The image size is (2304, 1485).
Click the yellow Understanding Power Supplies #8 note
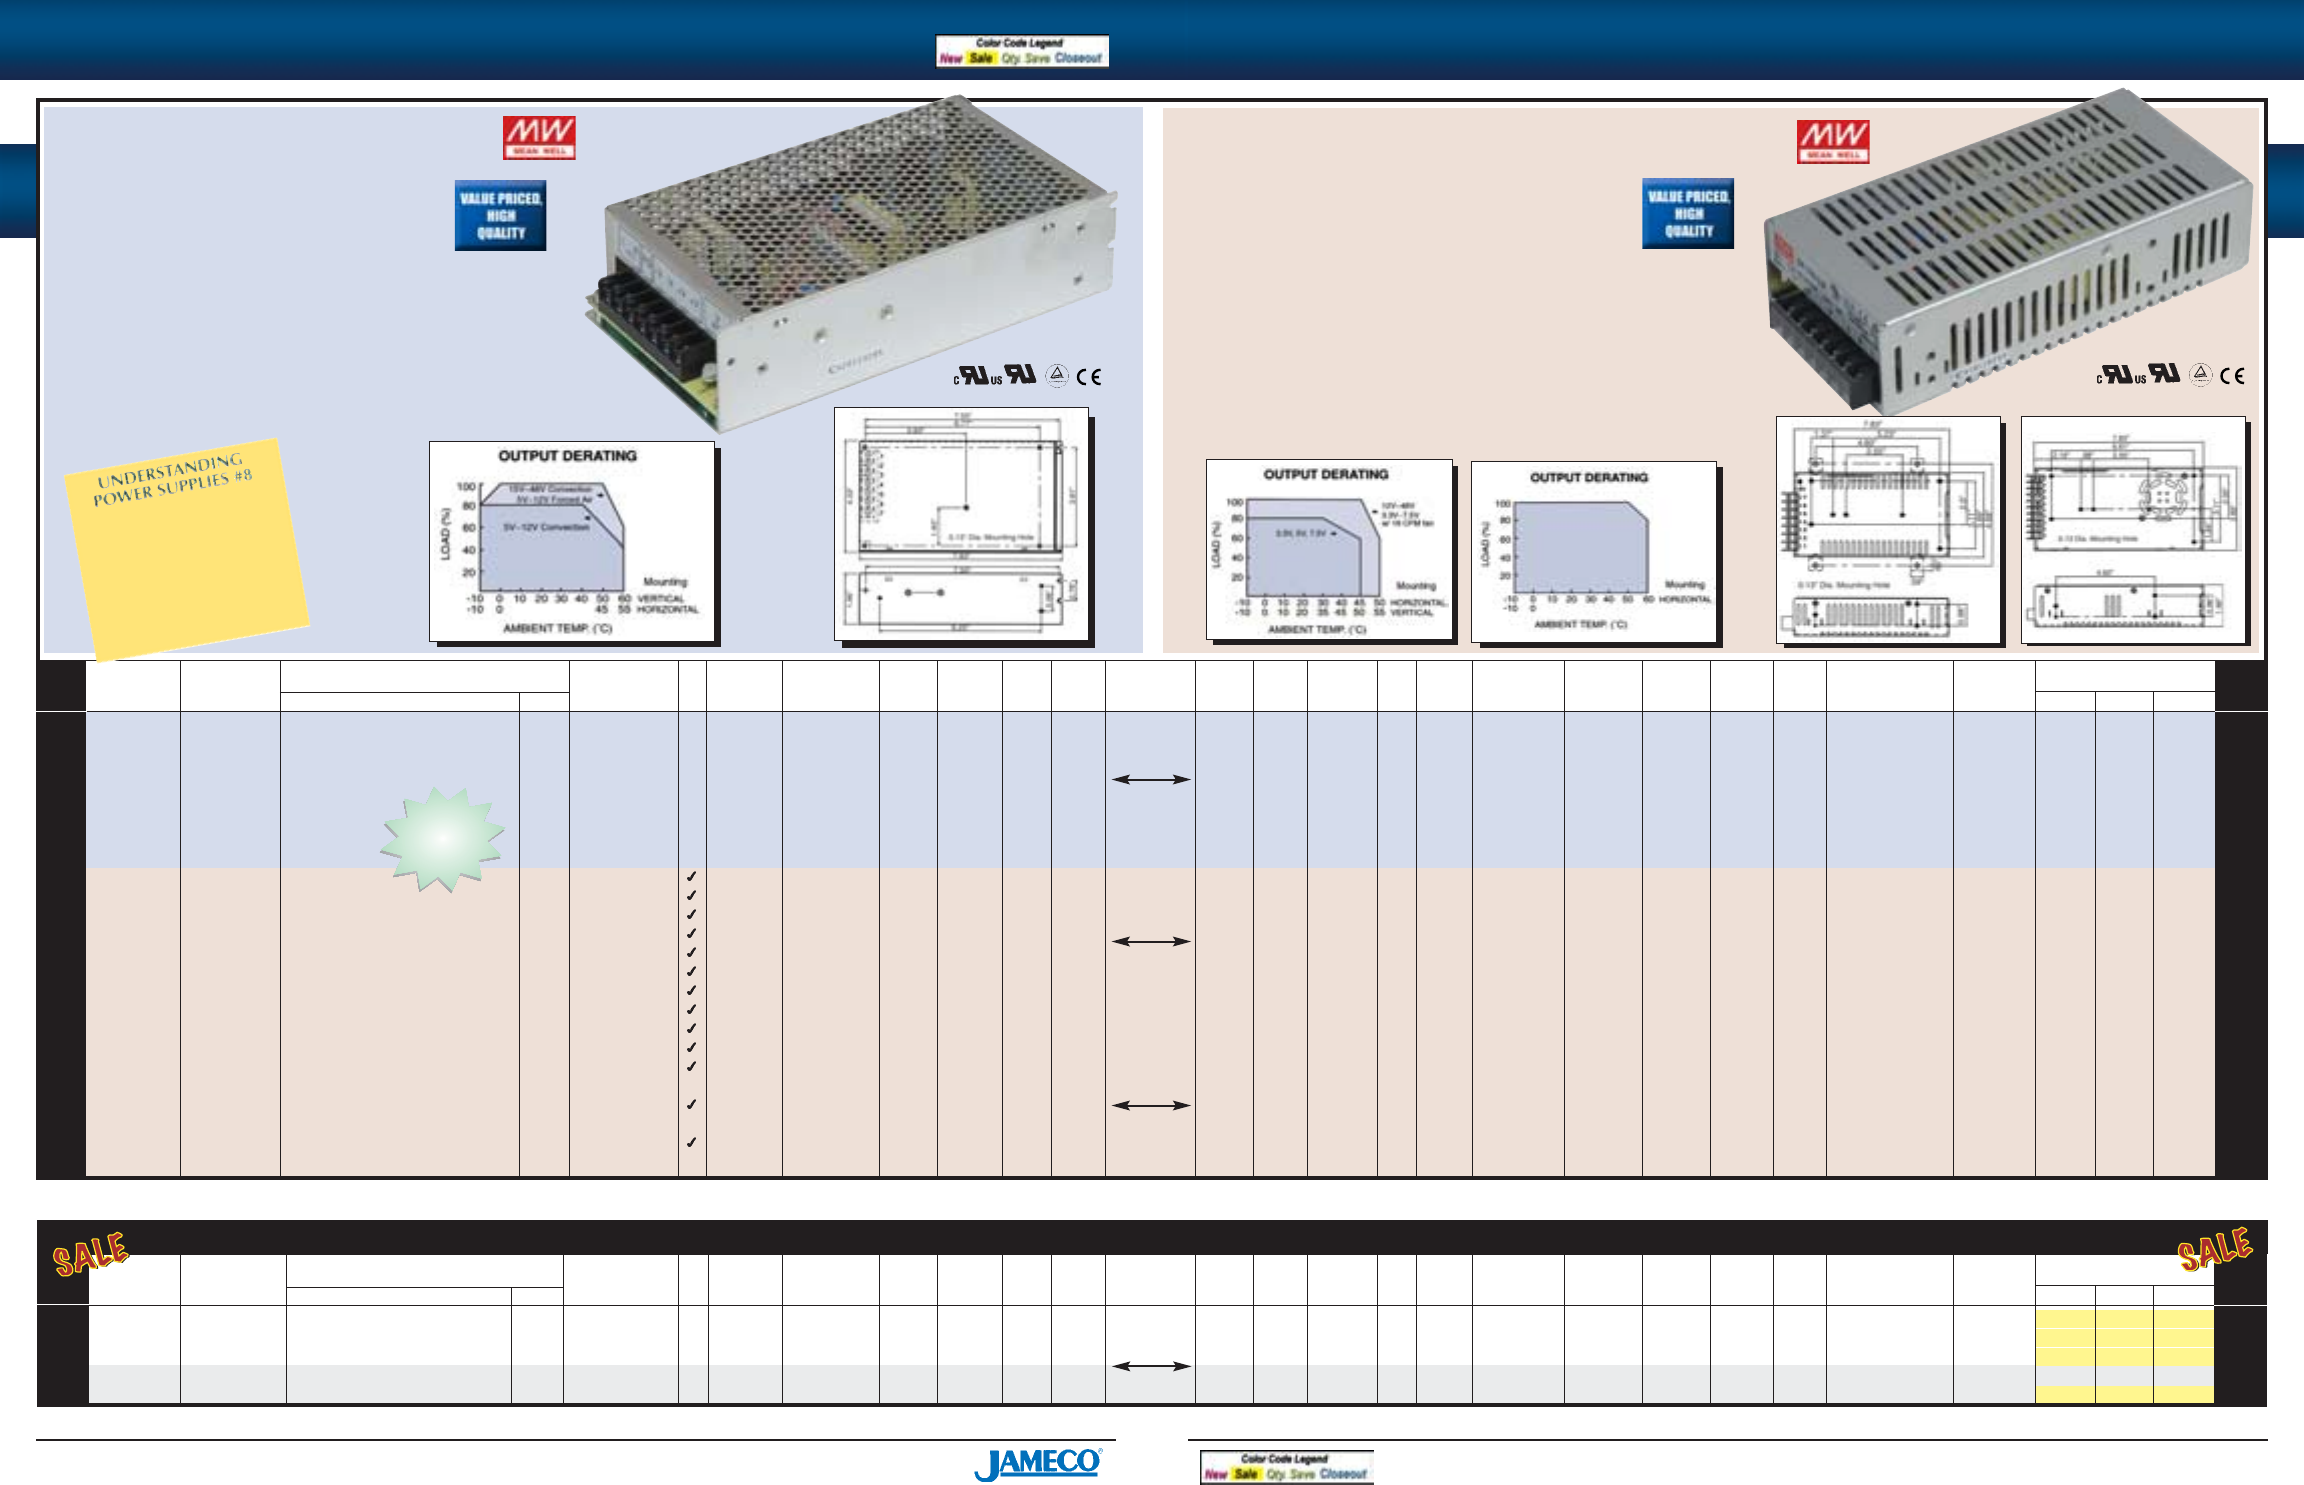(187, 549)
